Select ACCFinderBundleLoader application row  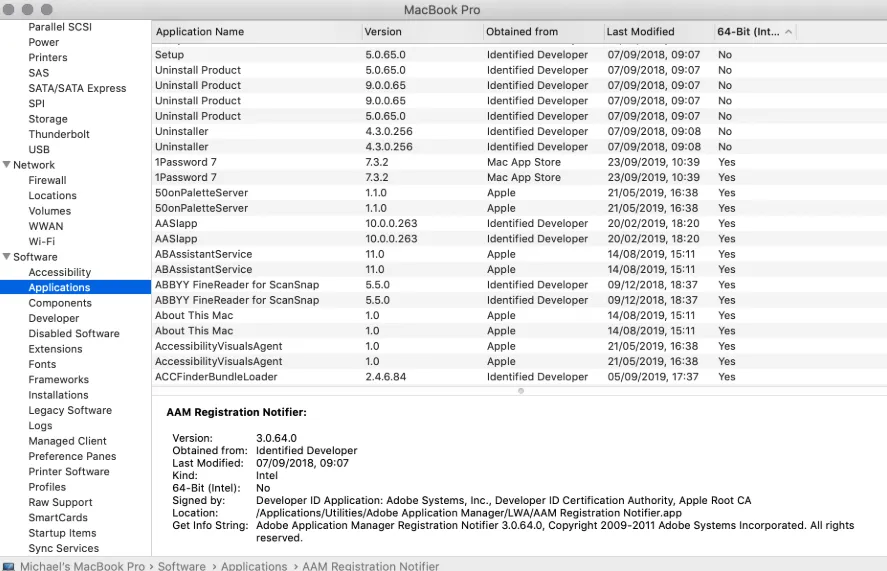(x=519, y=376)
